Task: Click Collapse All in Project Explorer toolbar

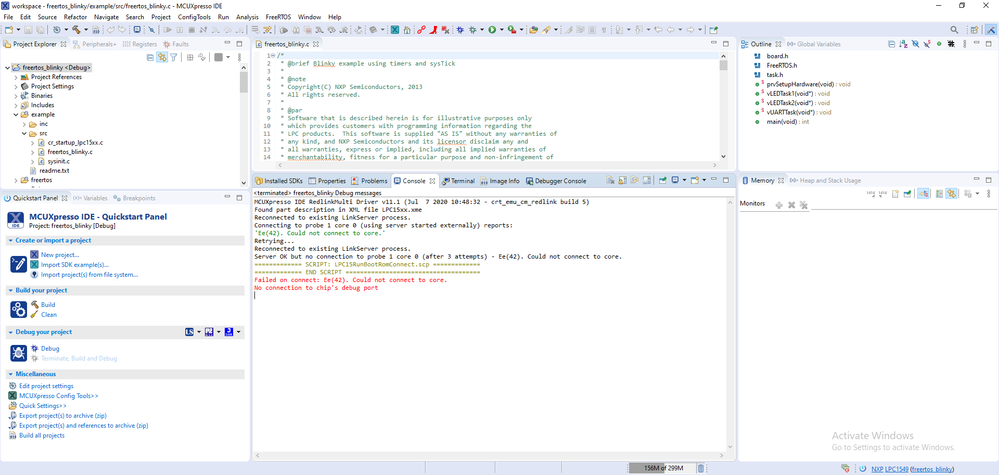Action: (x=150, y=57)
